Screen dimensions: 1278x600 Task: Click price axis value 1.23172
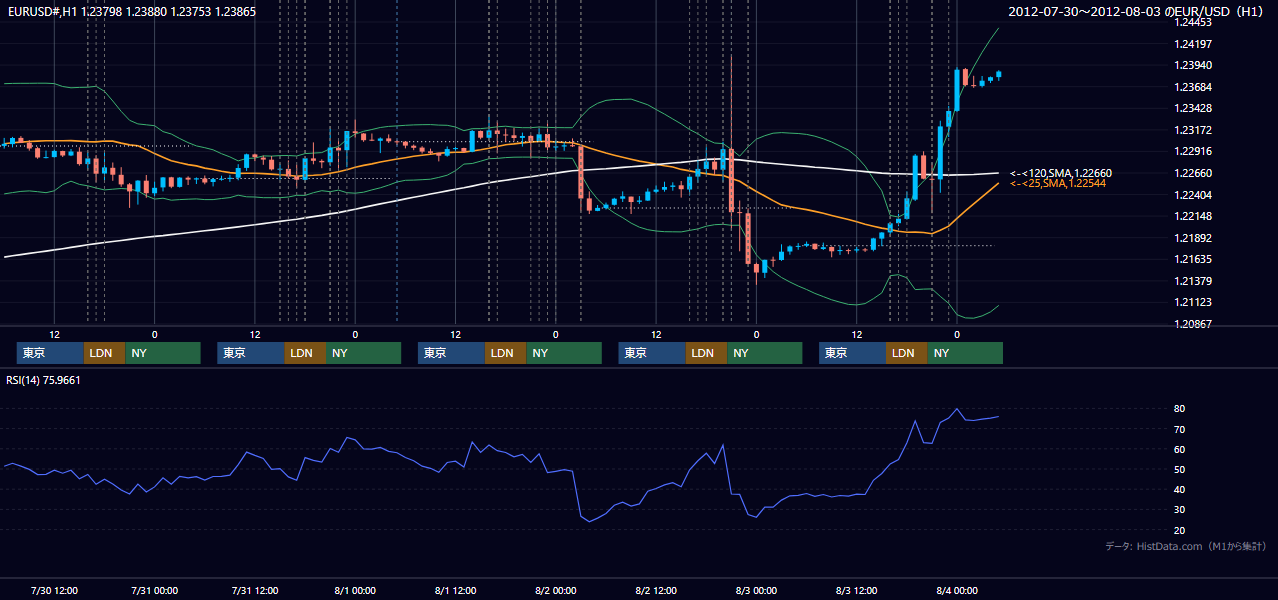coord(1193,130)
